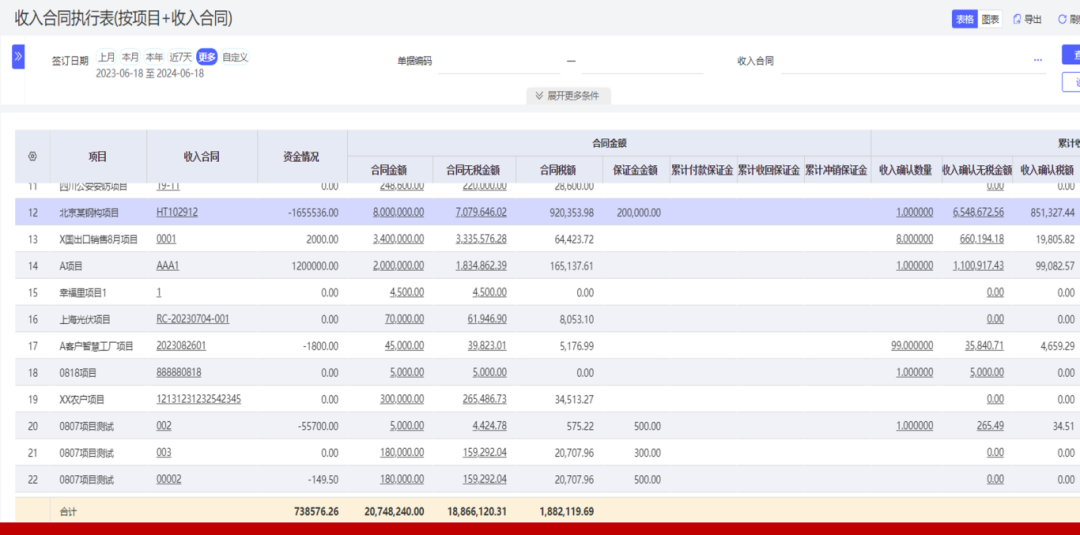This screenshot has width=1080, height=535.
Task: Choose 自定义 custom date range
Action: 235,57
